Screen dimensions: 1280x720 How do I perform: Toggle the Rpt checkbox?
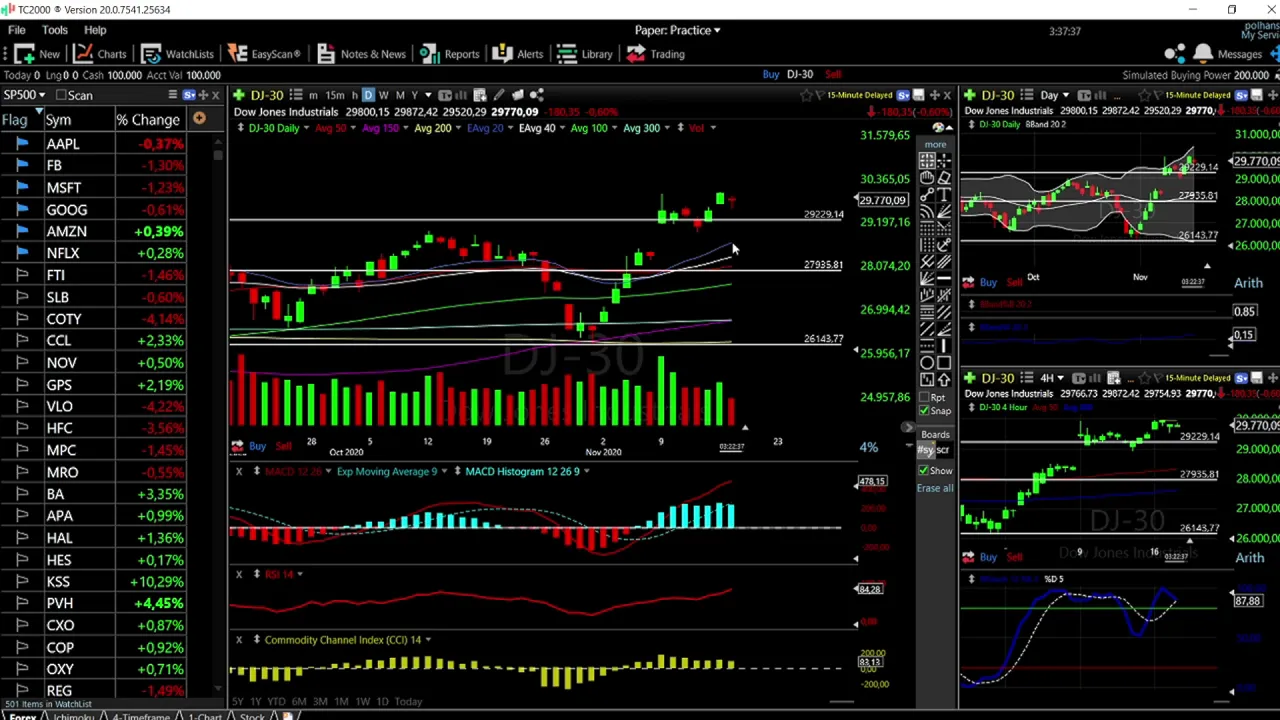click(924, 397)
